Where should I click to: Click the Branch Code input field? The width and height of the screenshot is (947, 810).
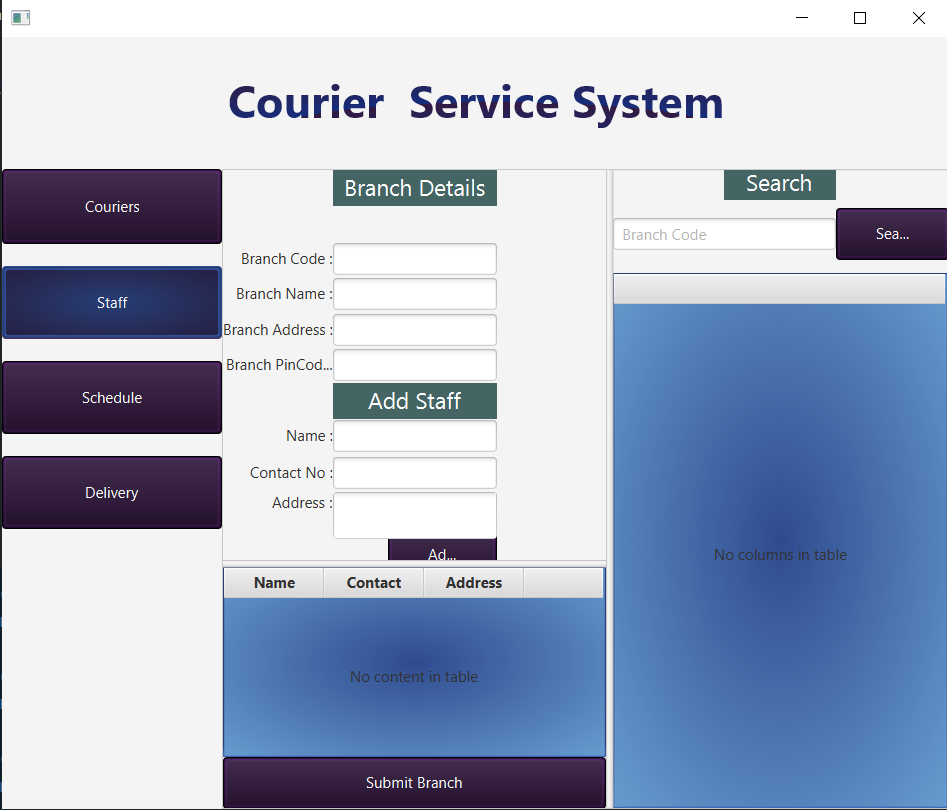pyautogui.click(x=414, y=259)
